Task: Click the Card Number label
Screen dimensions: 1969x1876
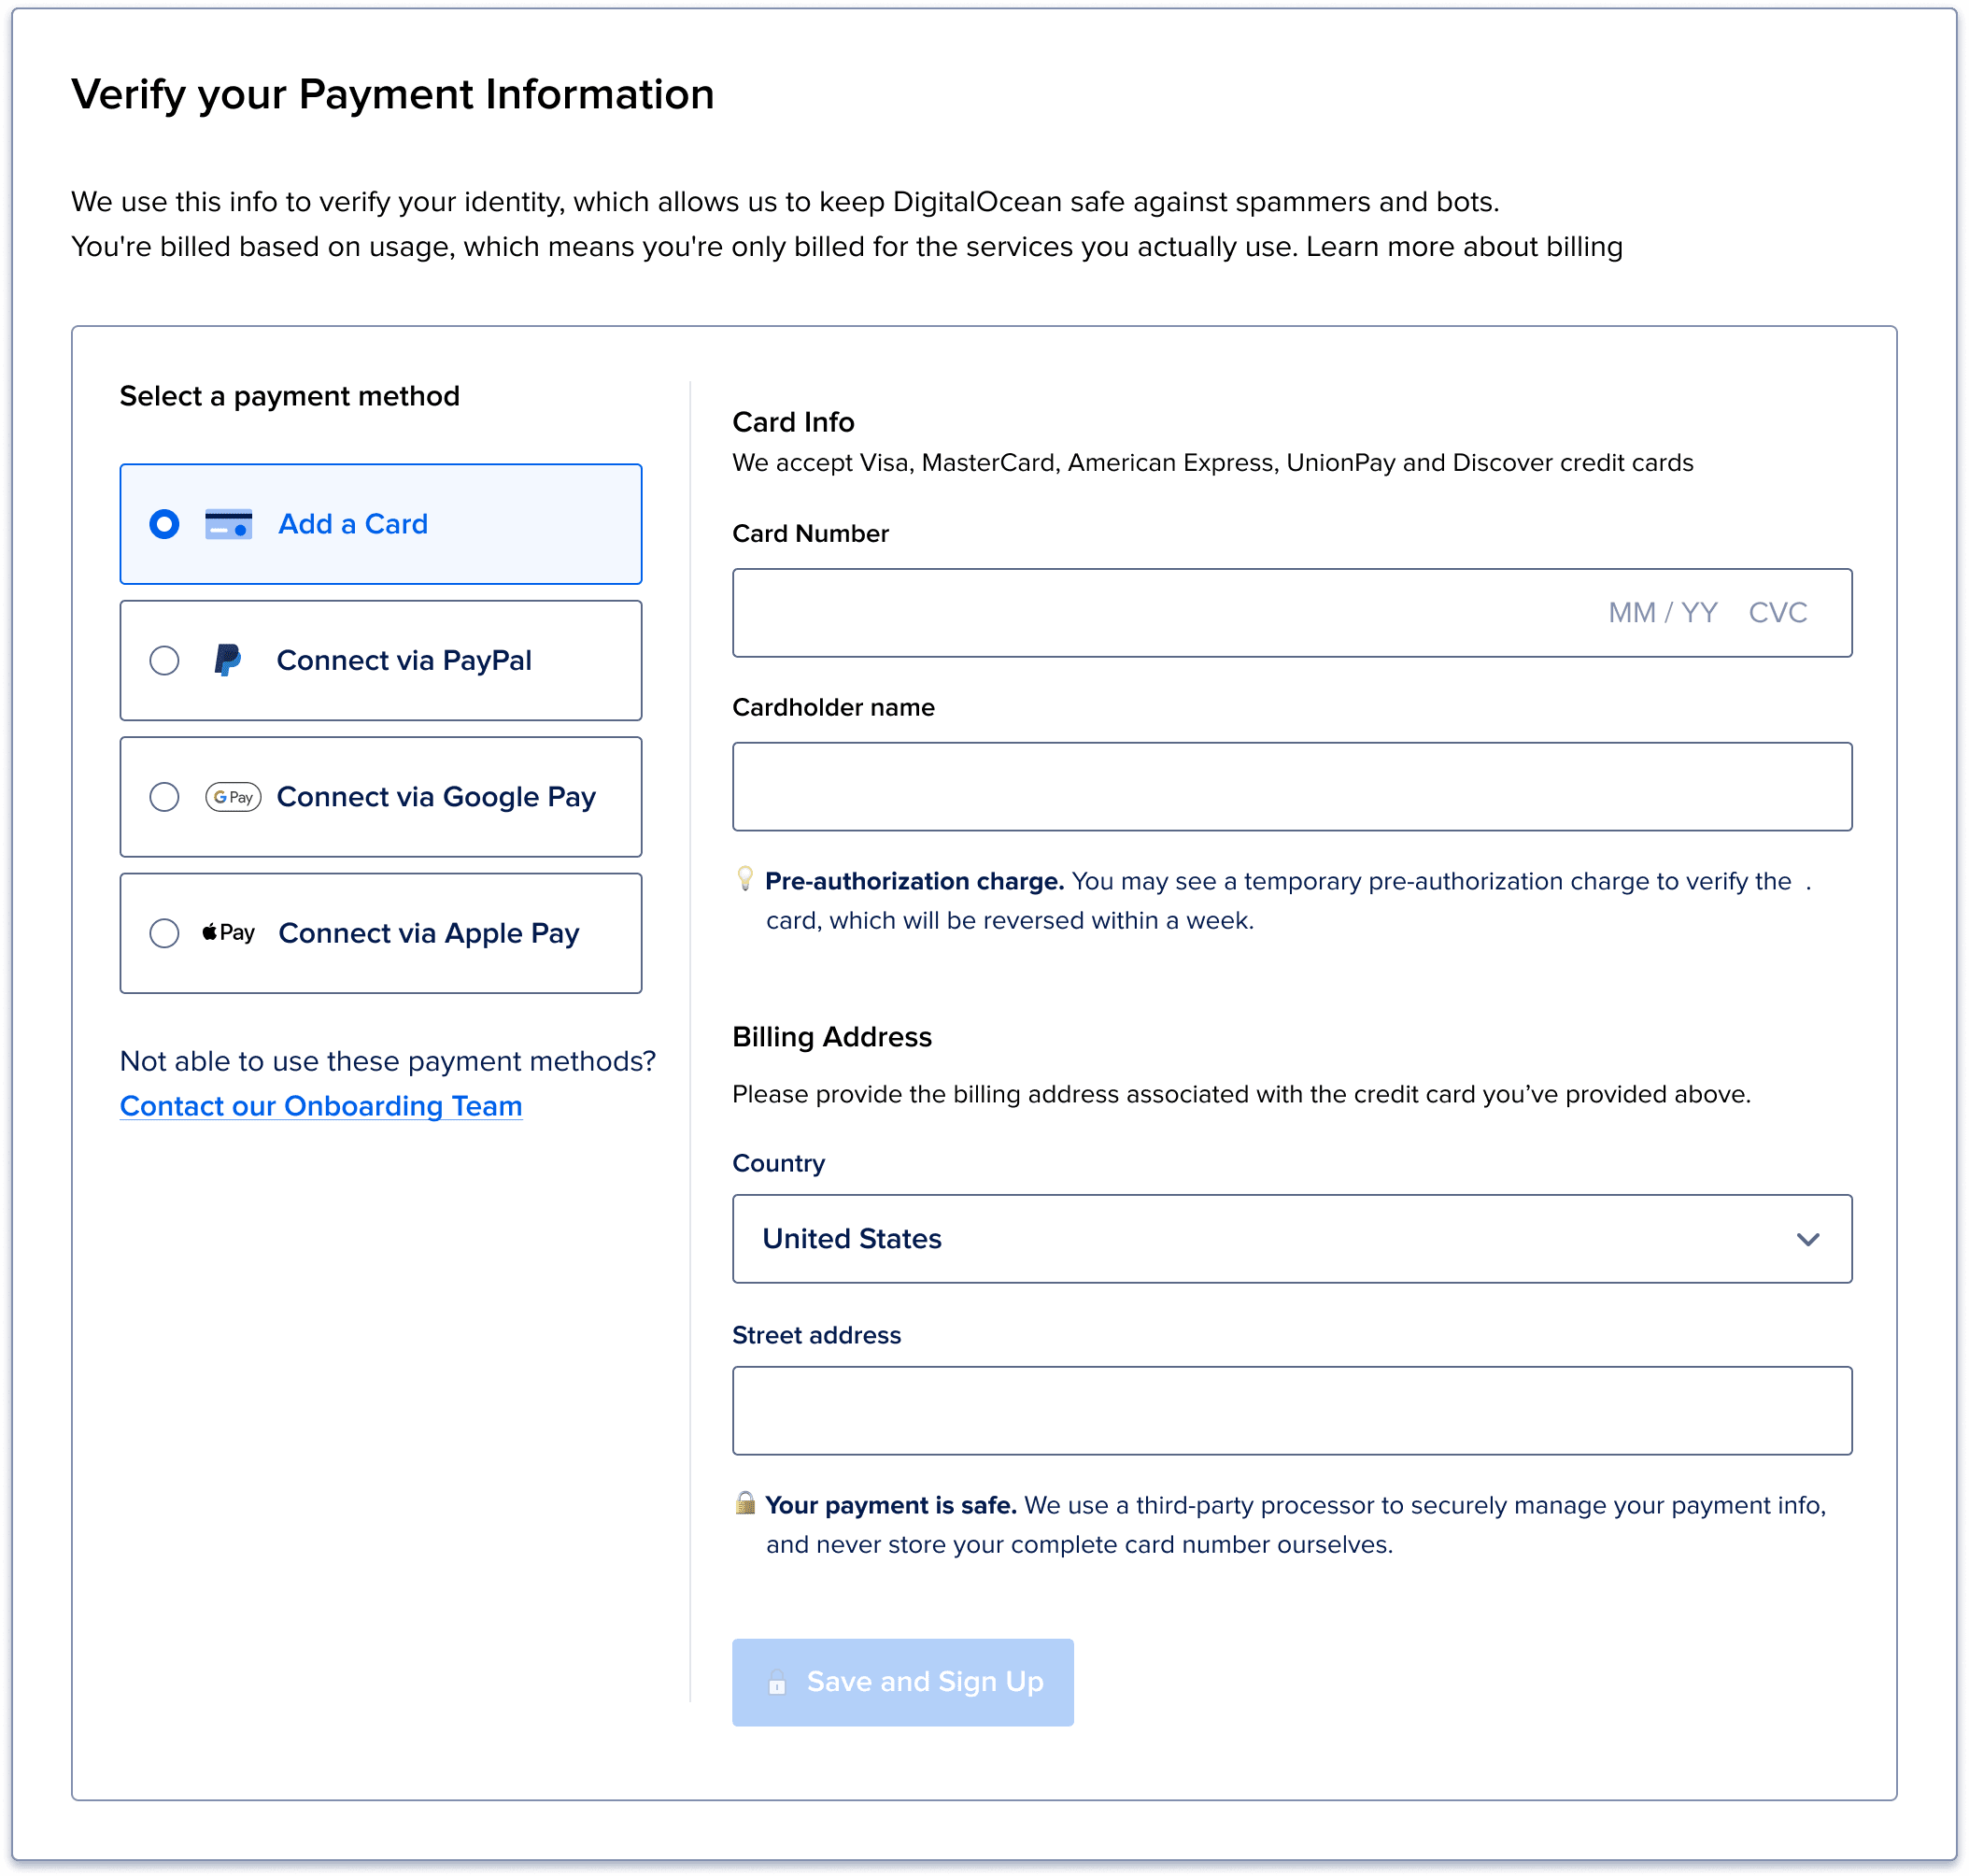Action: [810, 534]
